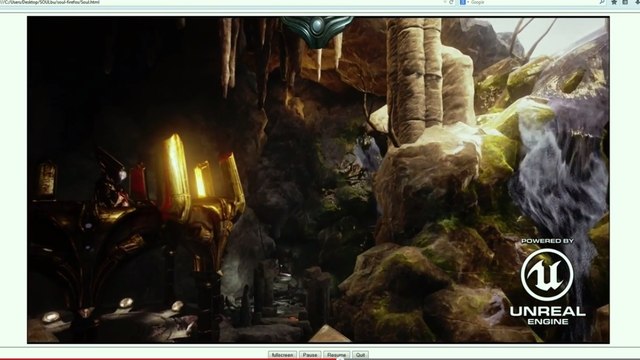Open the bookmarks list icon
This screenshot has height=360, width=640.
[x=625, y=2]
